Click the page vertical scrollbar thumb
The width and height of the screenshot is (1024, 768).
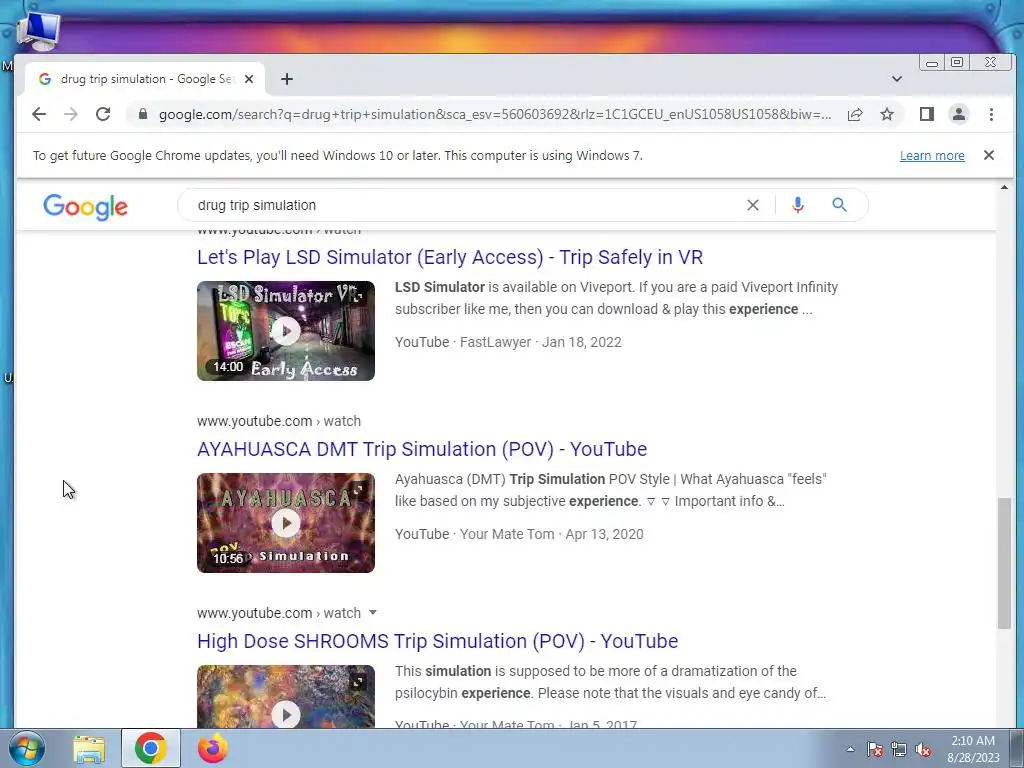[x=1004, y=563]
